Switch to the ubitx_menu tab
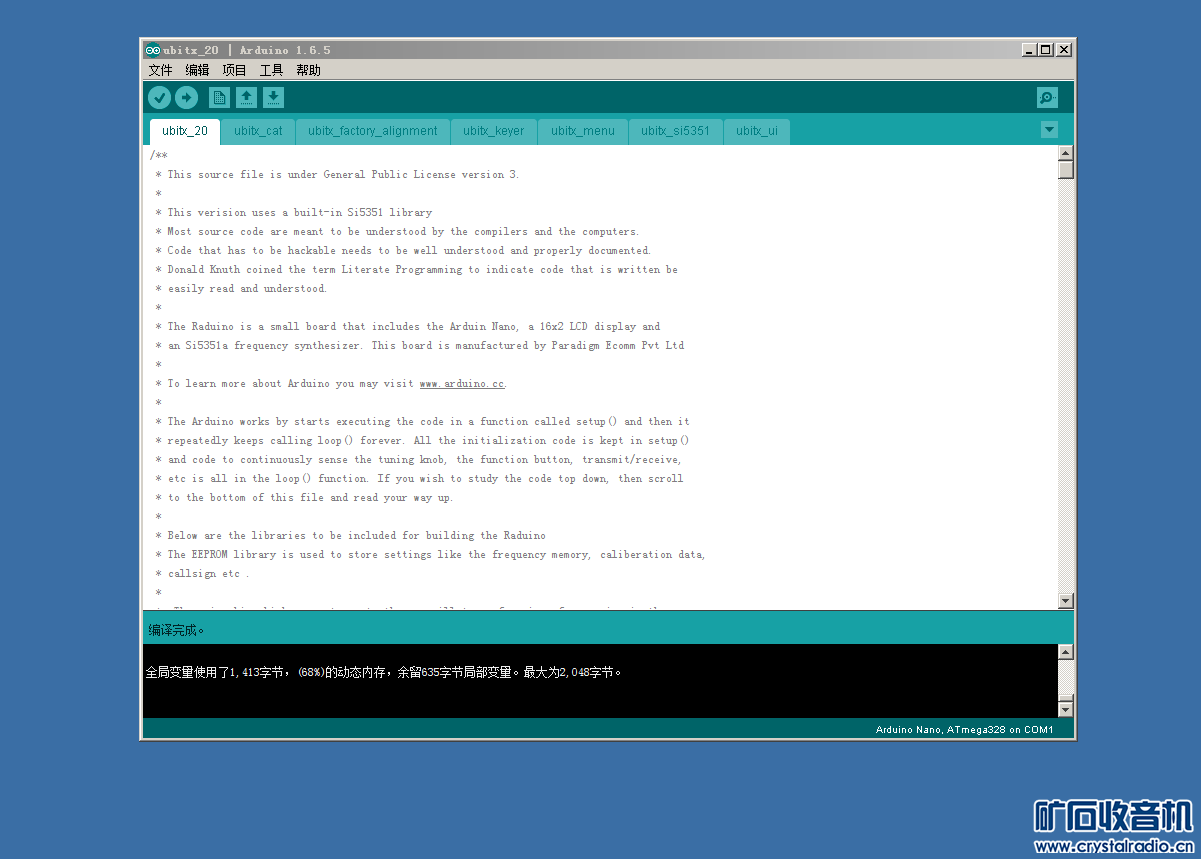 (583, 131)
